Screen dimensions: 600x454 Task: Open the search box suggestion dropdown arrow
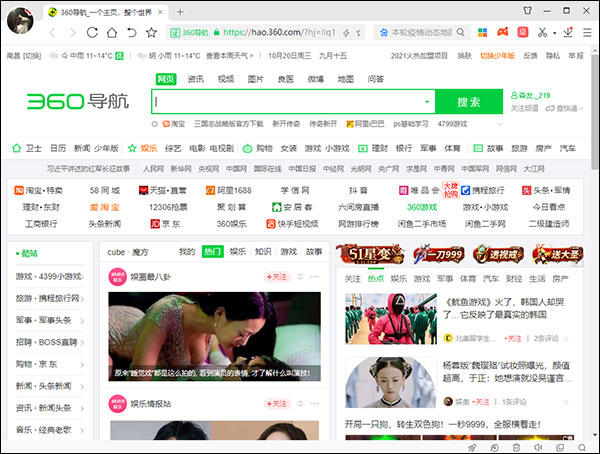[427, 102]
